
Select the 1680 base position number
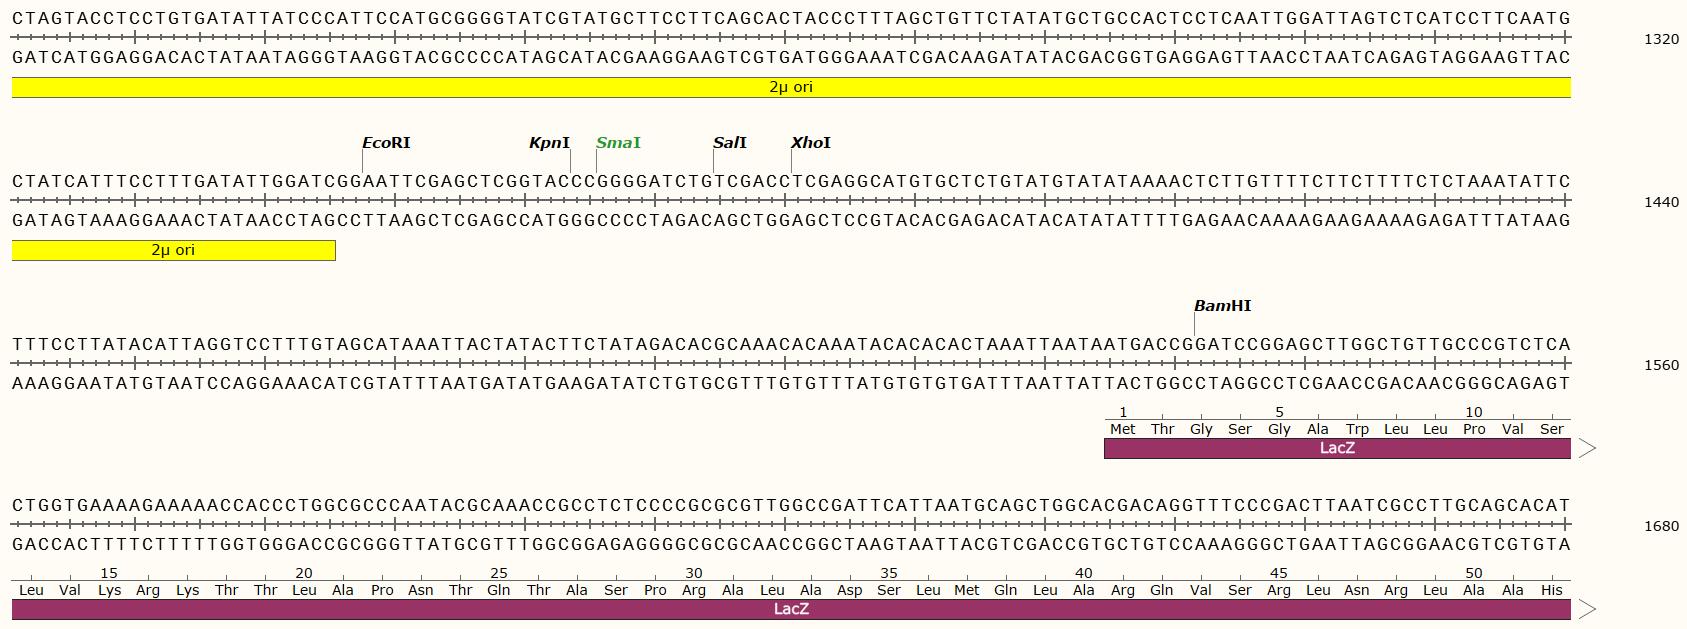point(1661,526)
